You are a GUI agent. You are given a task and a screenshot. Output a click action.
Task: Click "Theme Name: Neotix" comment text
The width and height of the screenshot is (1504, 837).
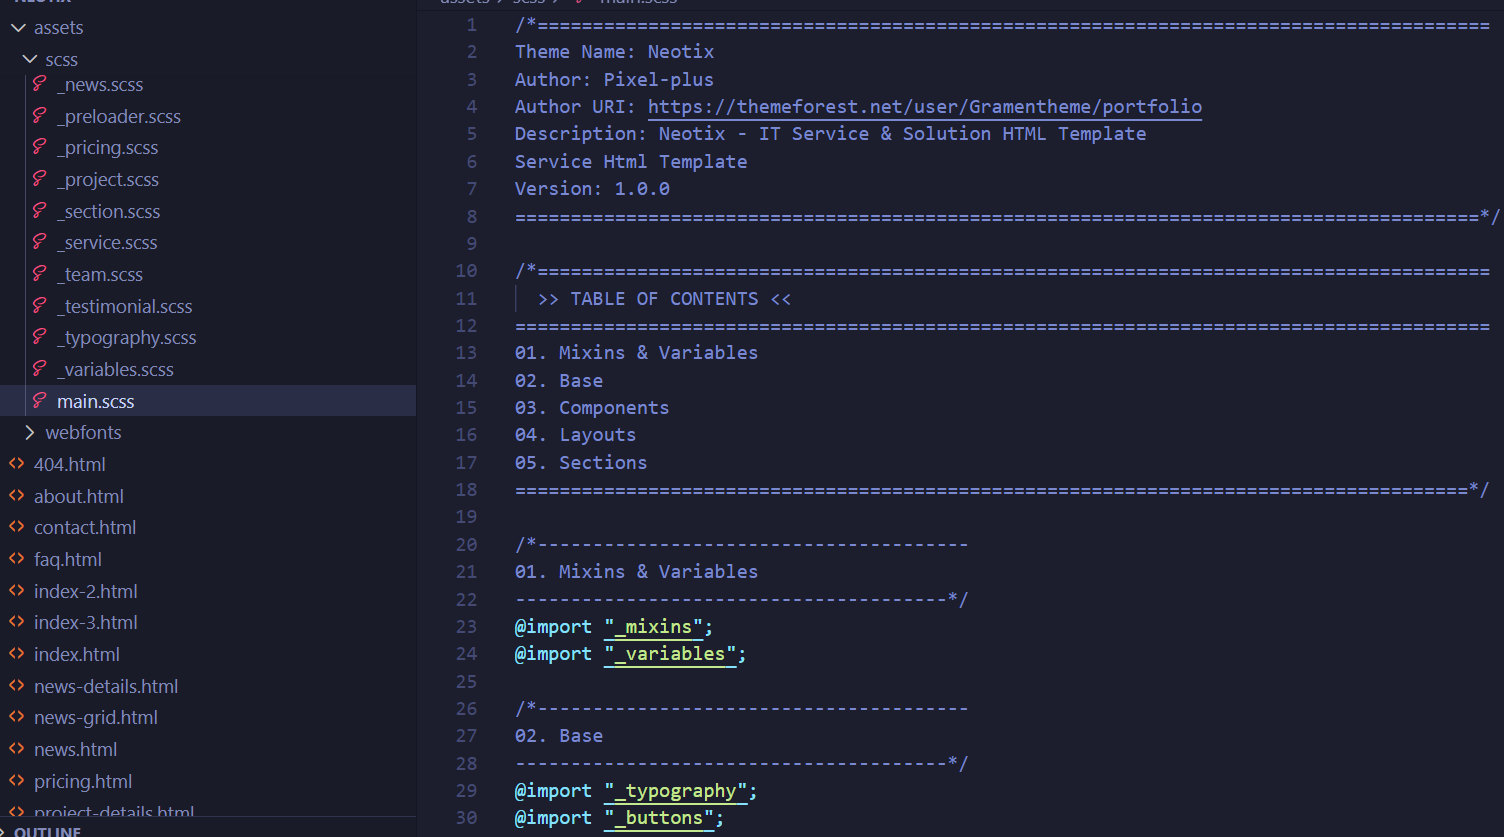pos(615,52)
